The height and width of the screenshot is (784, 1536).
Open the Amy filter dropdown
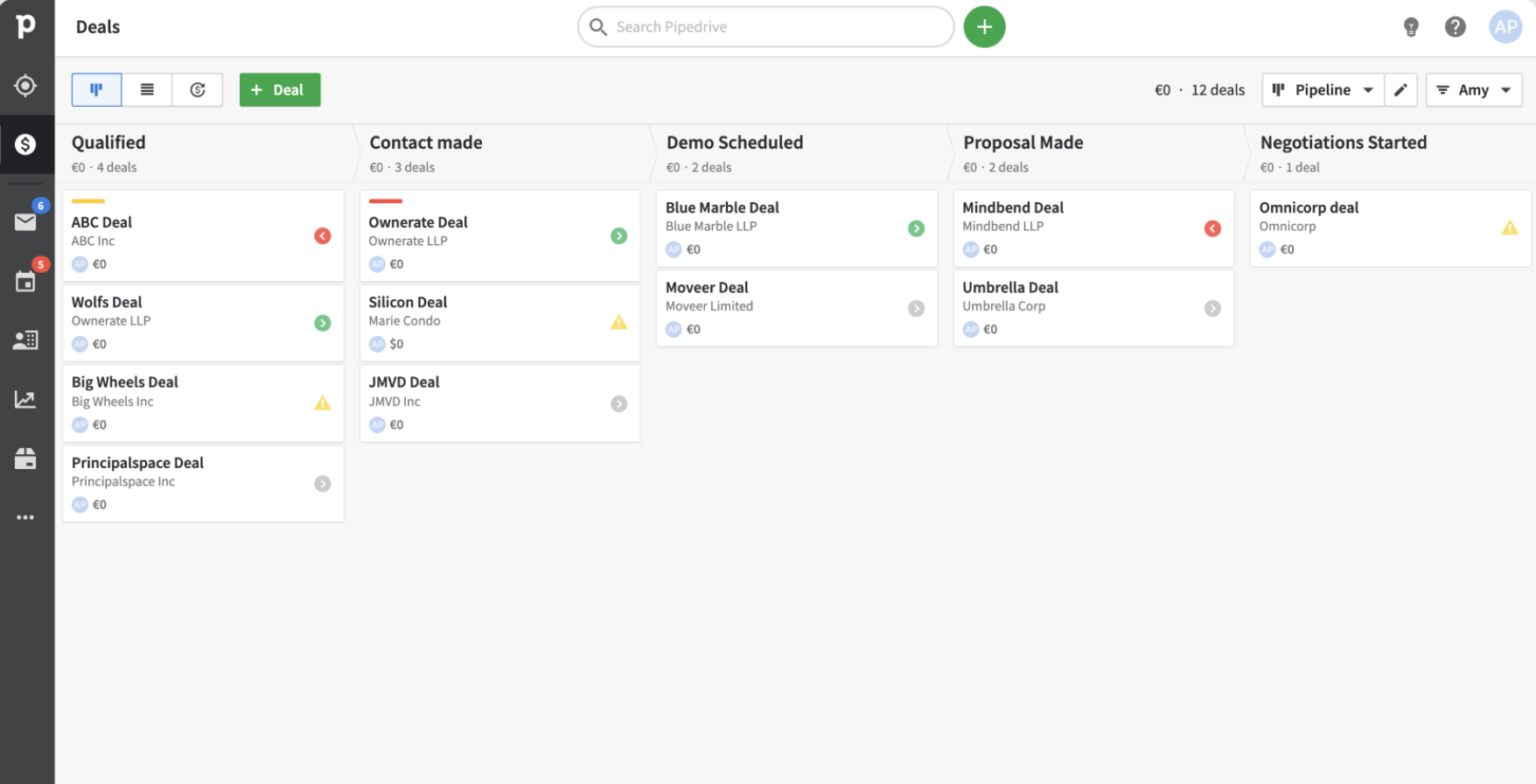(1473, 90)
